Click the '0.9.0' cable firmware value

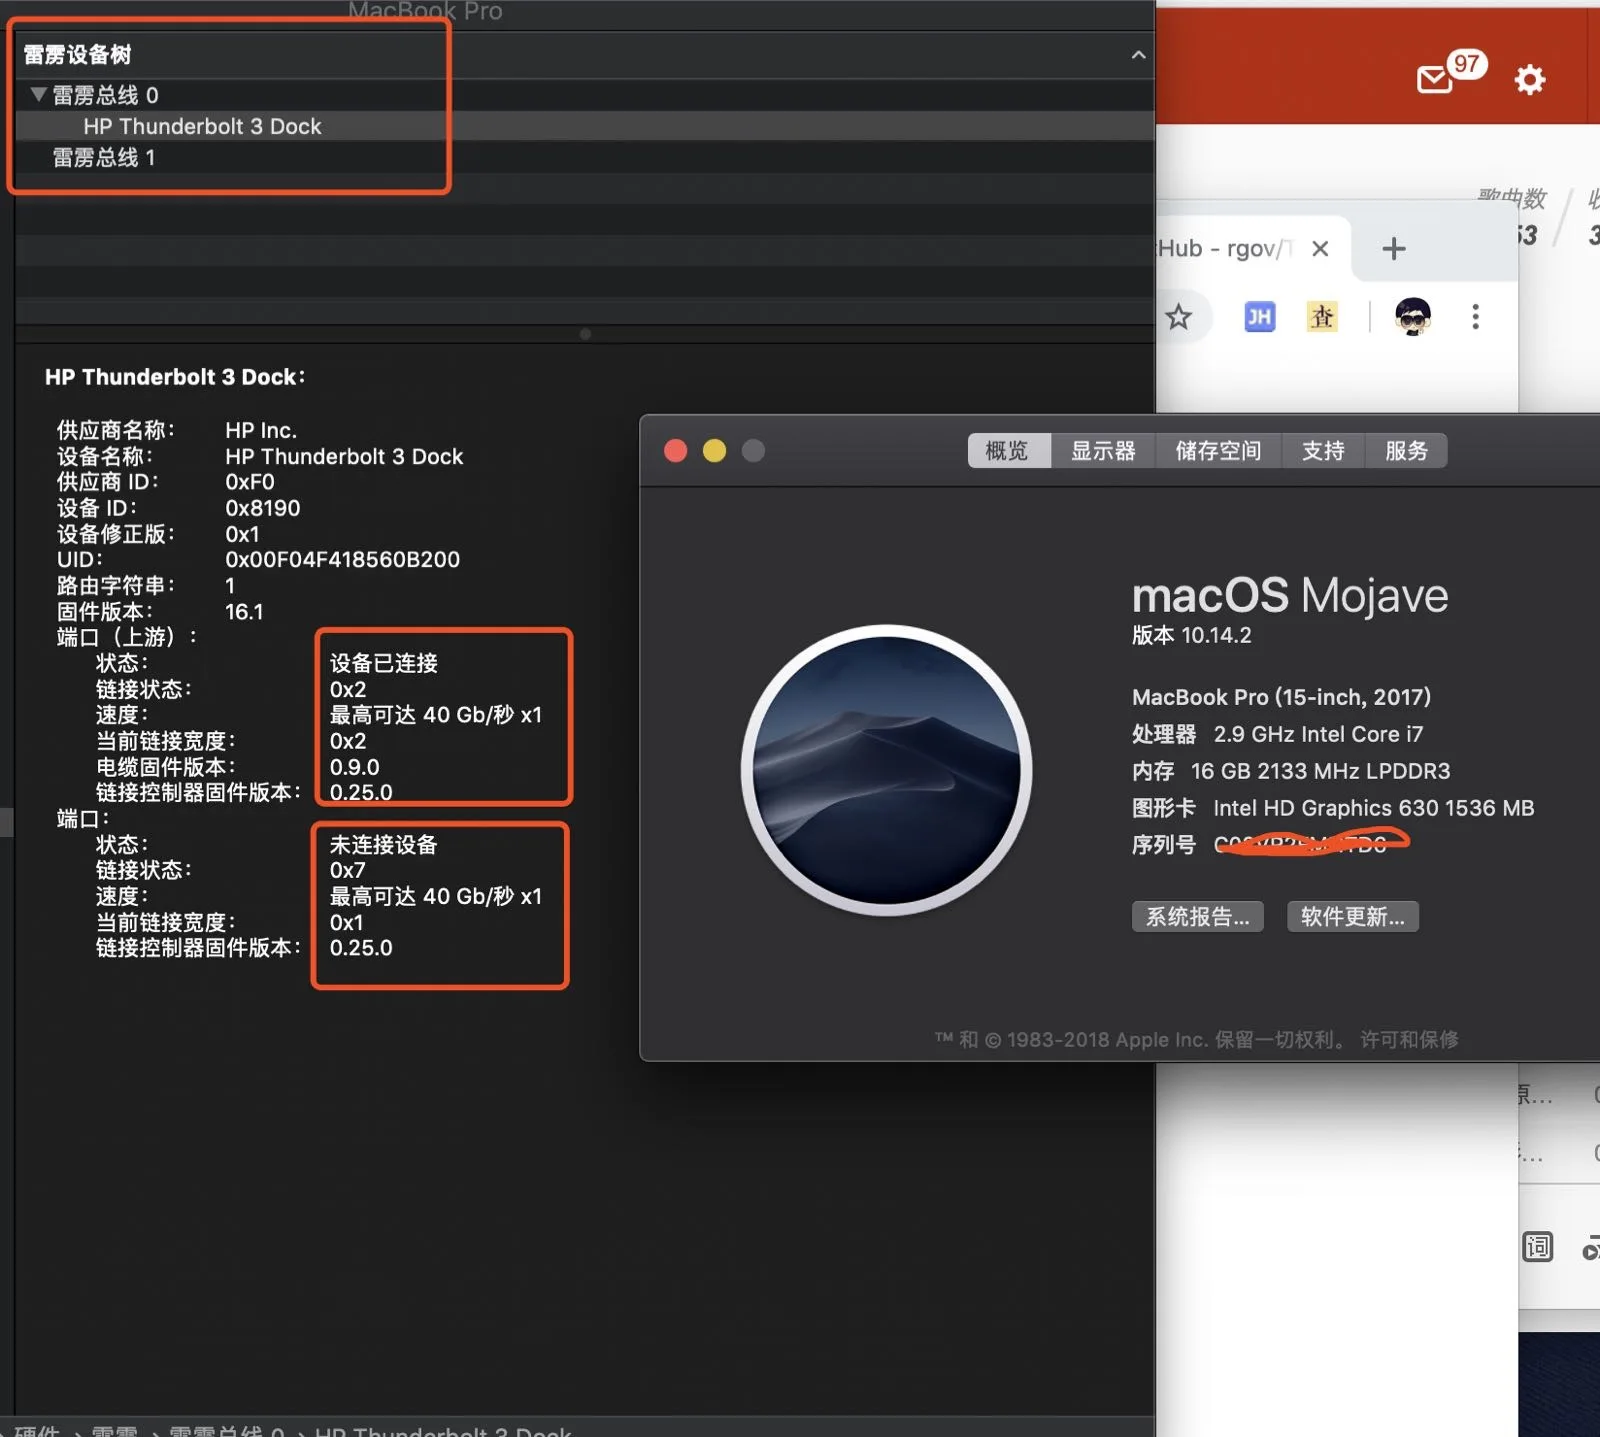coord(355,767)
